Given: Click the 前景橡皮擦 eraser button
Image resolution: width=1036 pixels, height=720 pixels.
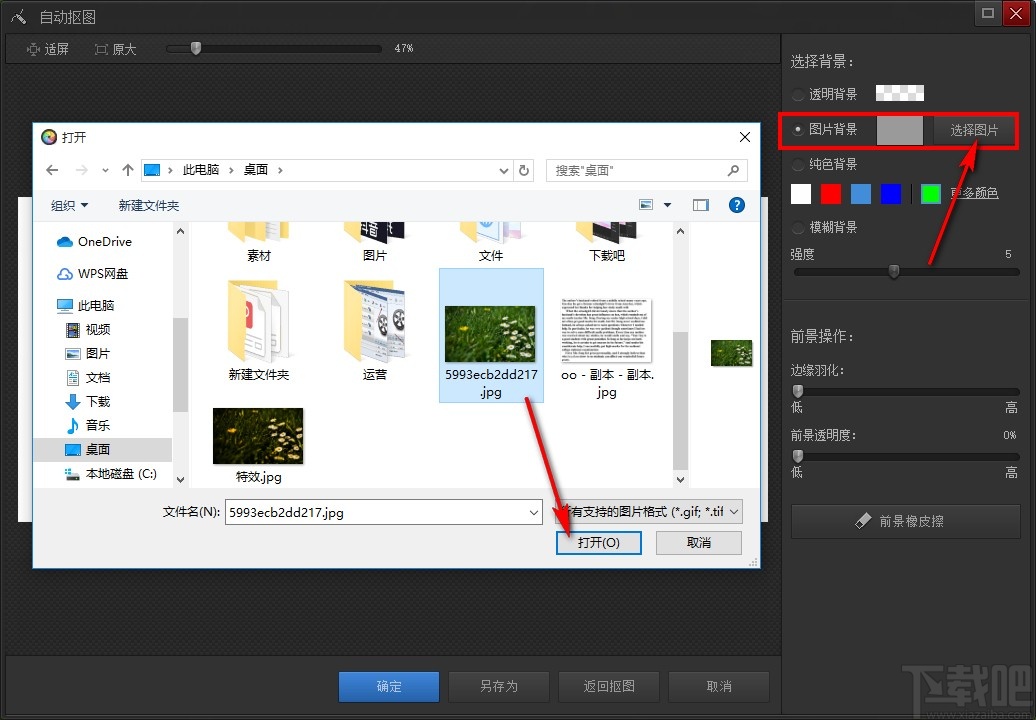Looking at the screenshot, I should (x=906, y=521).
